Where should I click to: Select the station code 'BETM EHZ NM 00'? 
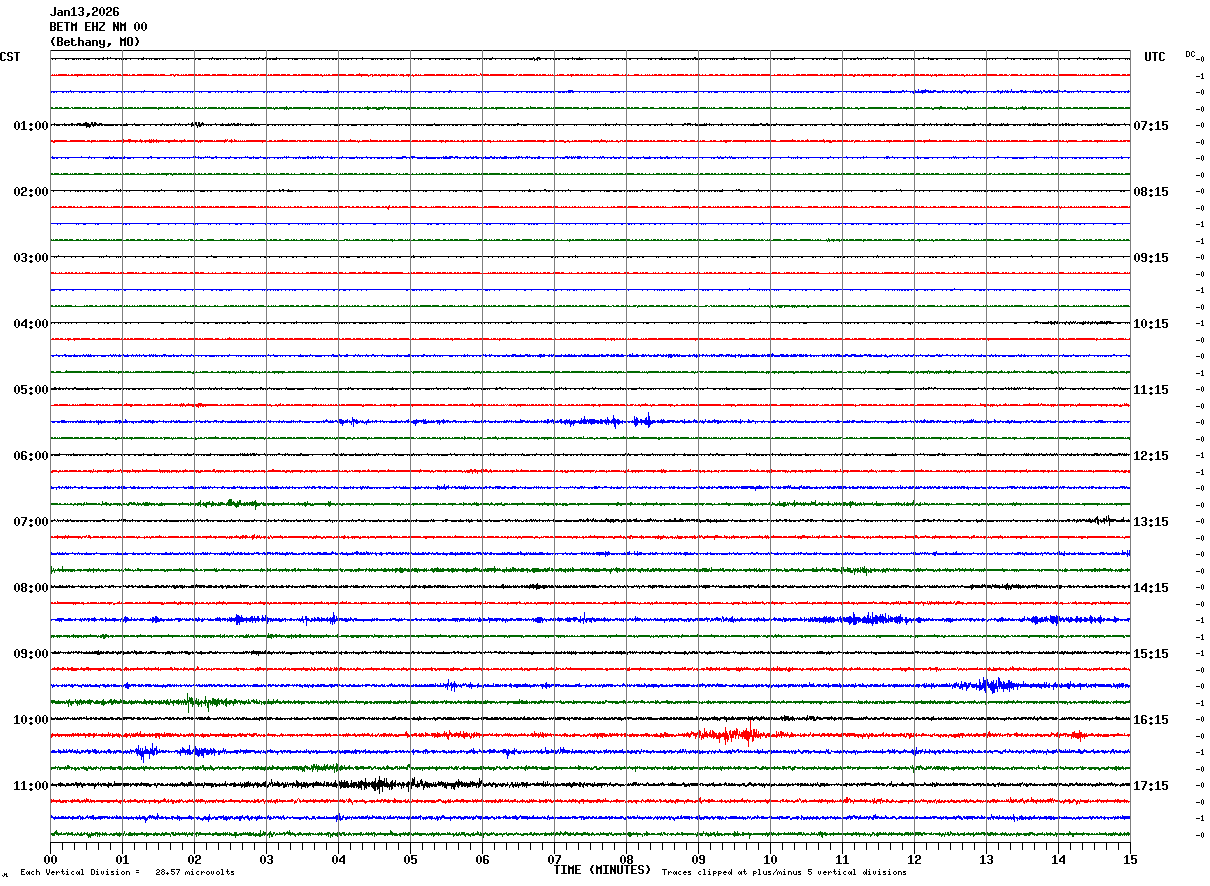pyautogui.click(x=98, y=27)
